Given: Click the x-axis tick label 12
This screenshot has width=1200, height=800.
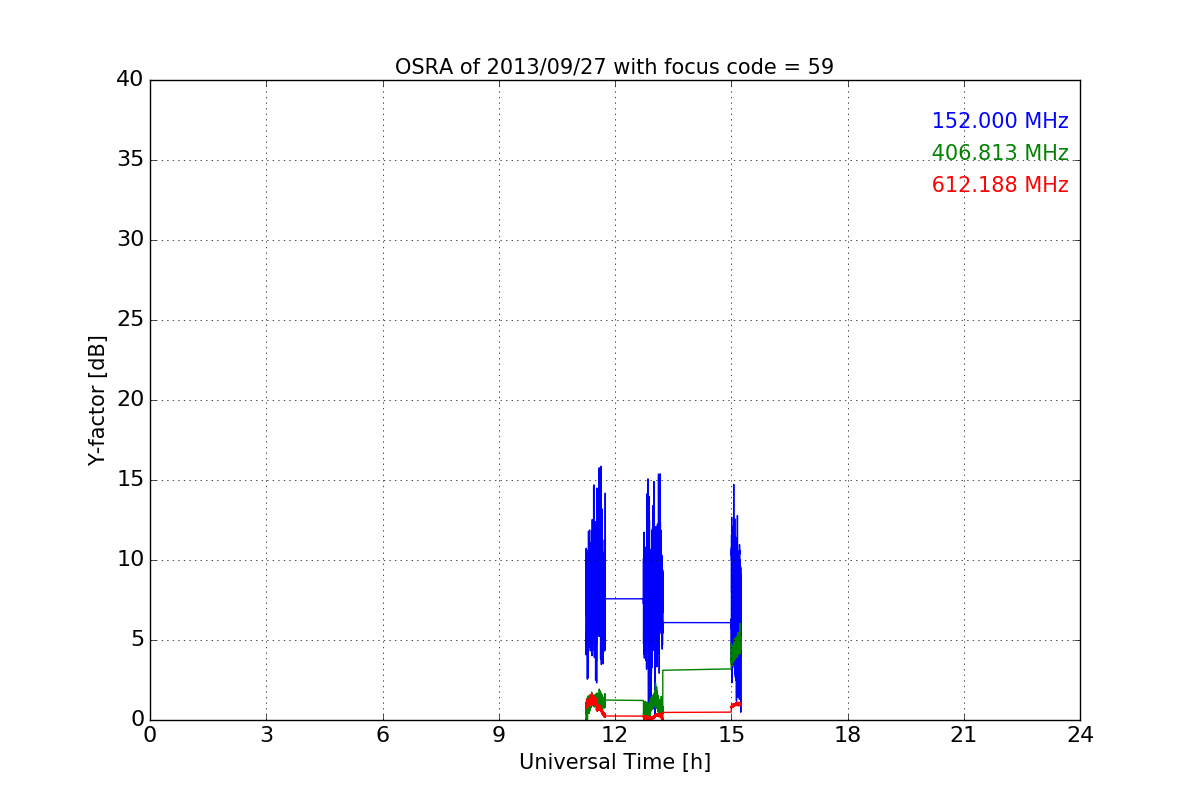Looking at the screenshot, I should 615,735.
